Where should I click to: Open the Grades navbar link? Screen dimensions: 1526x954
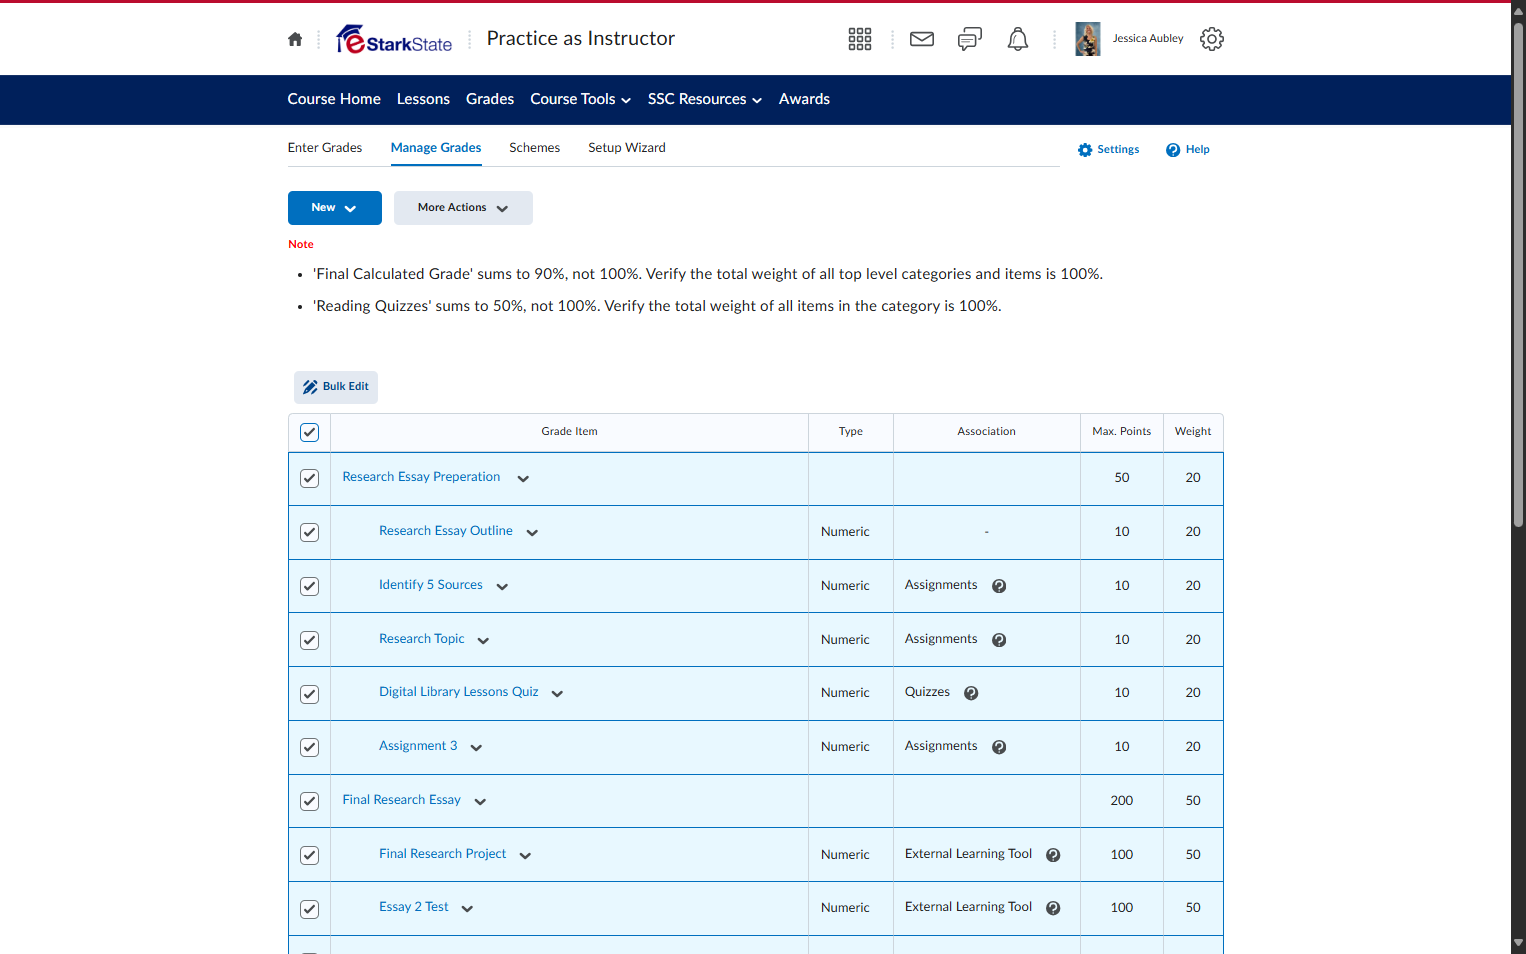tap(490, 99)
